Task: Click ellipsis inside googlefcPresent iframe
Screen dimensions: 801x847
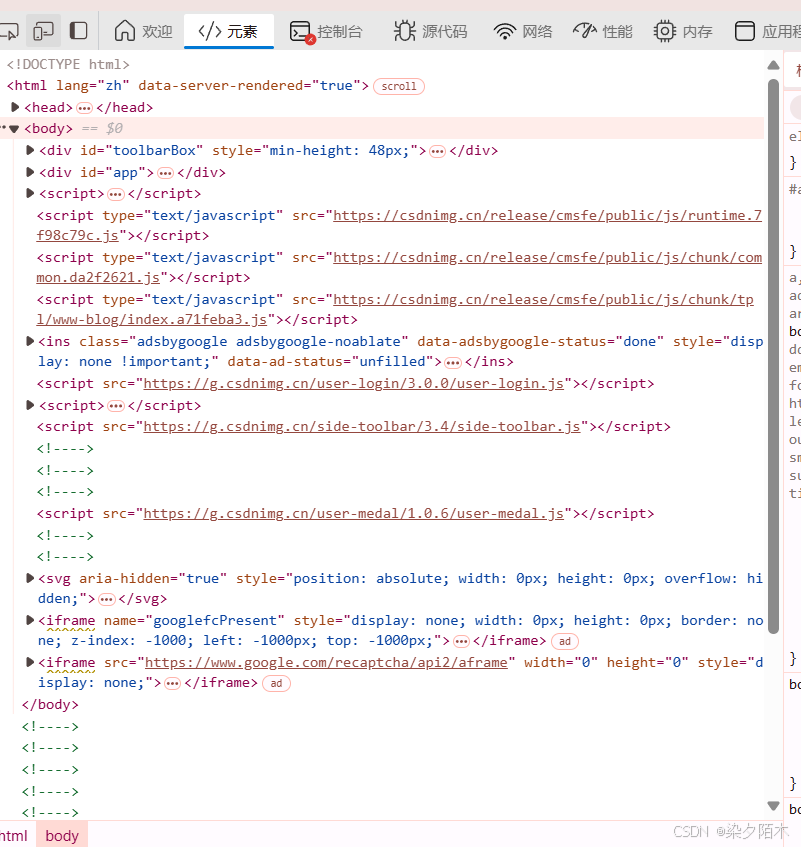Action: pyautogui.click(x=461, y=642)
